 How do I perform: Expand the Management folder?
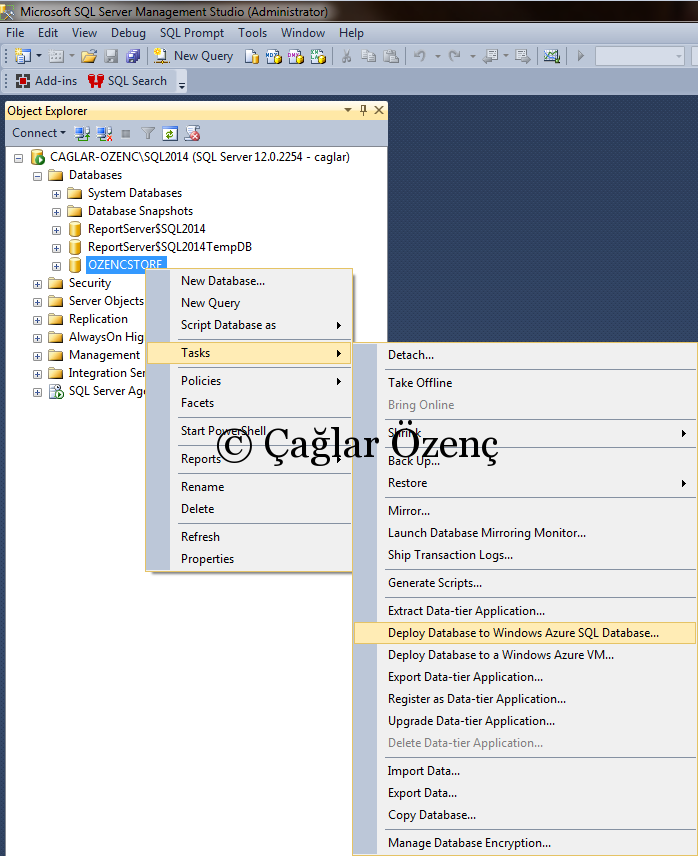coord(37,356)
